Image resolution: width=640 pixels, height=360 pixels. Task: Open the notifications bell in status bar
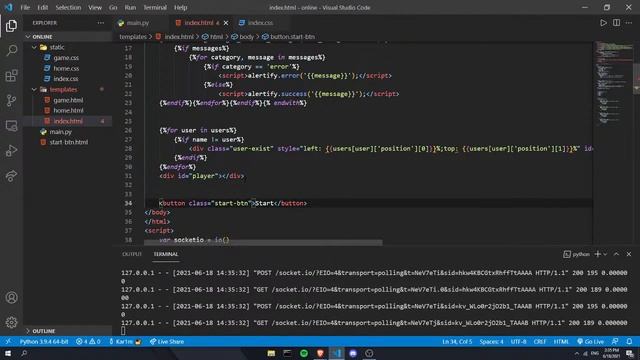[x=629, y=342]
